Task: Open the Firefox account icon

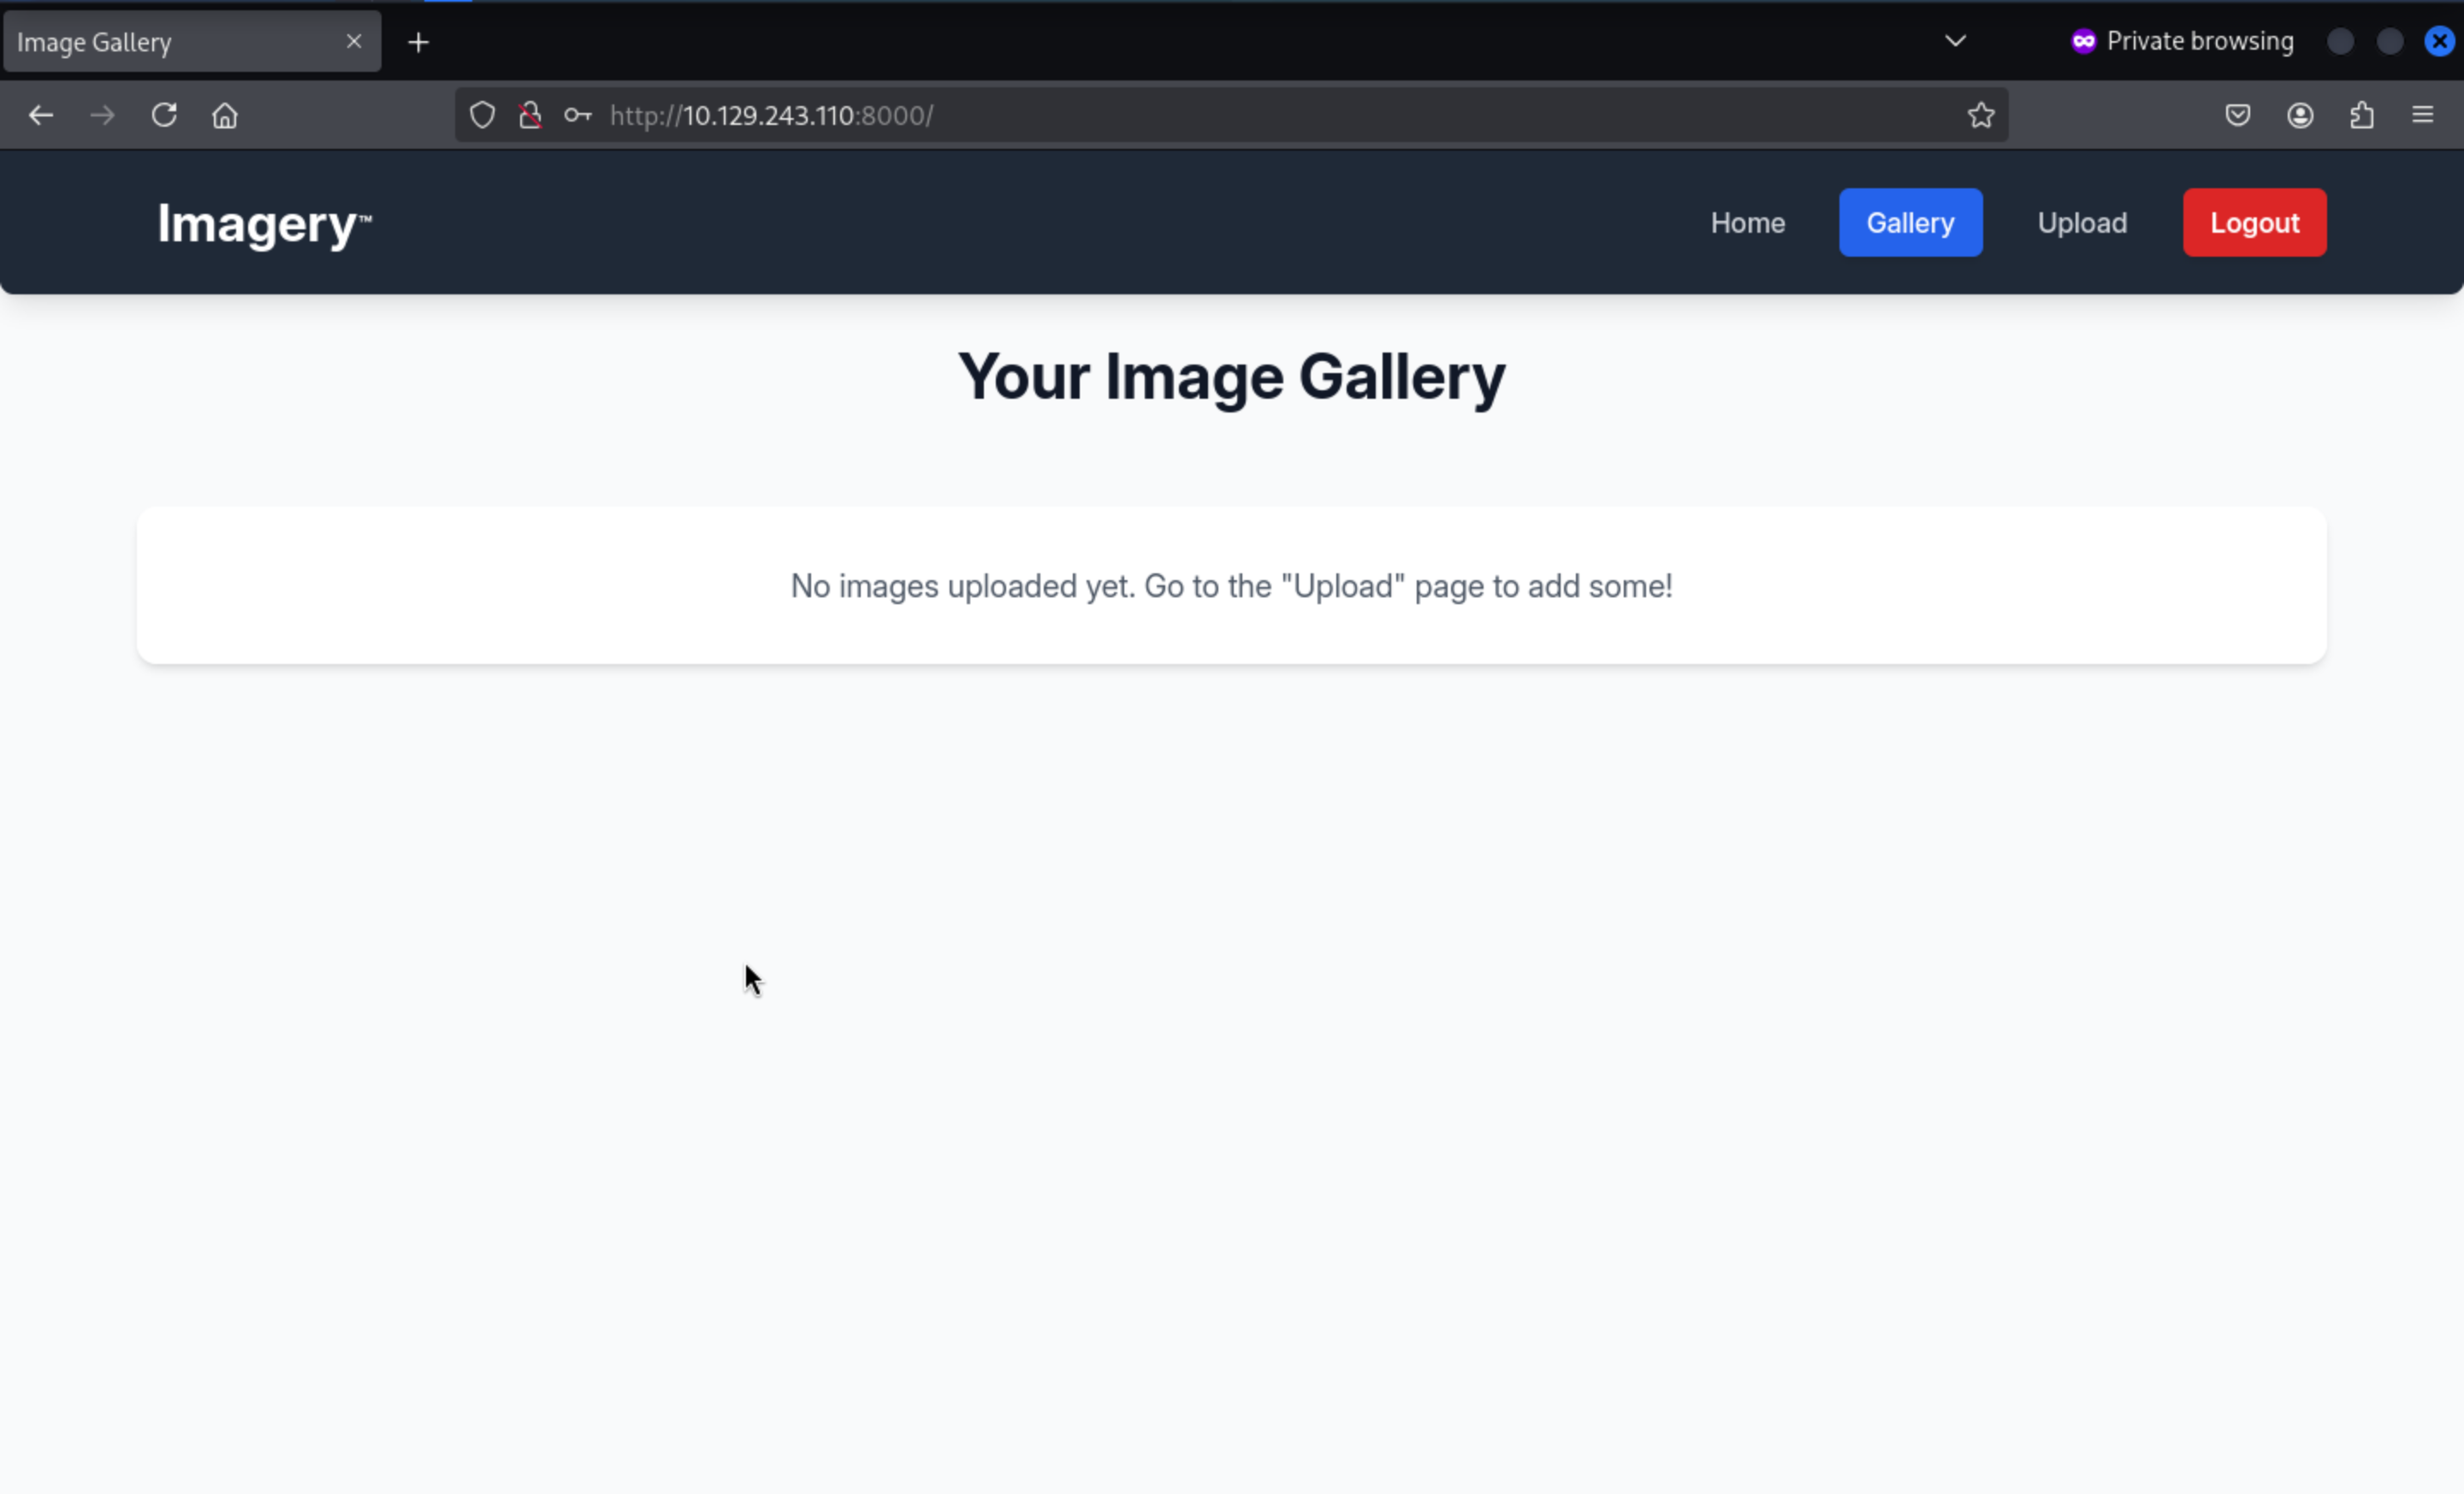Action: pos(2300,115)
